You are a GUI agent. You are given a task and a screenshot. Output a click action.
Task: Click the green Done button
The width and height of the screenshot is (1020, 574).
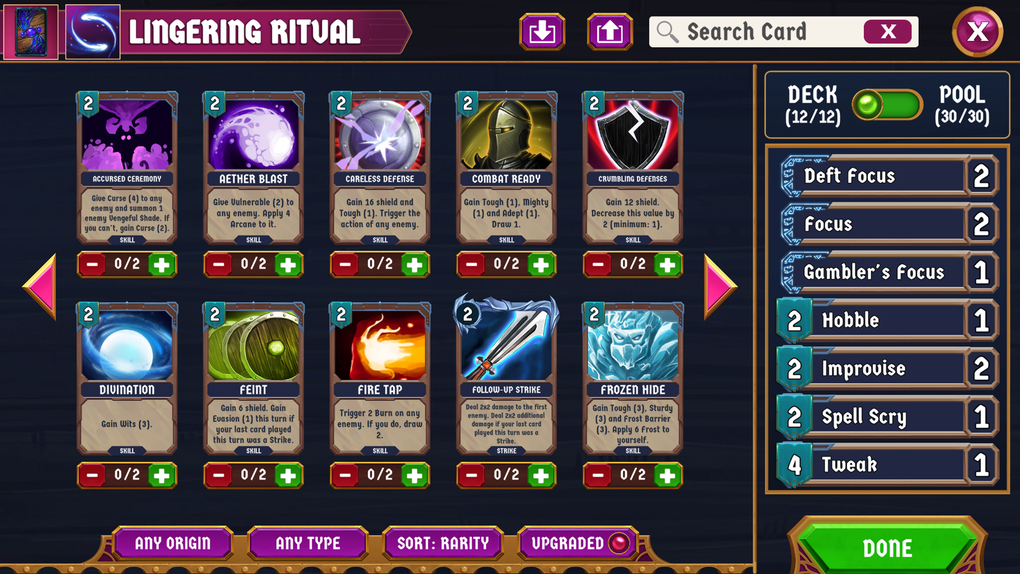click(x=887, y=548)
